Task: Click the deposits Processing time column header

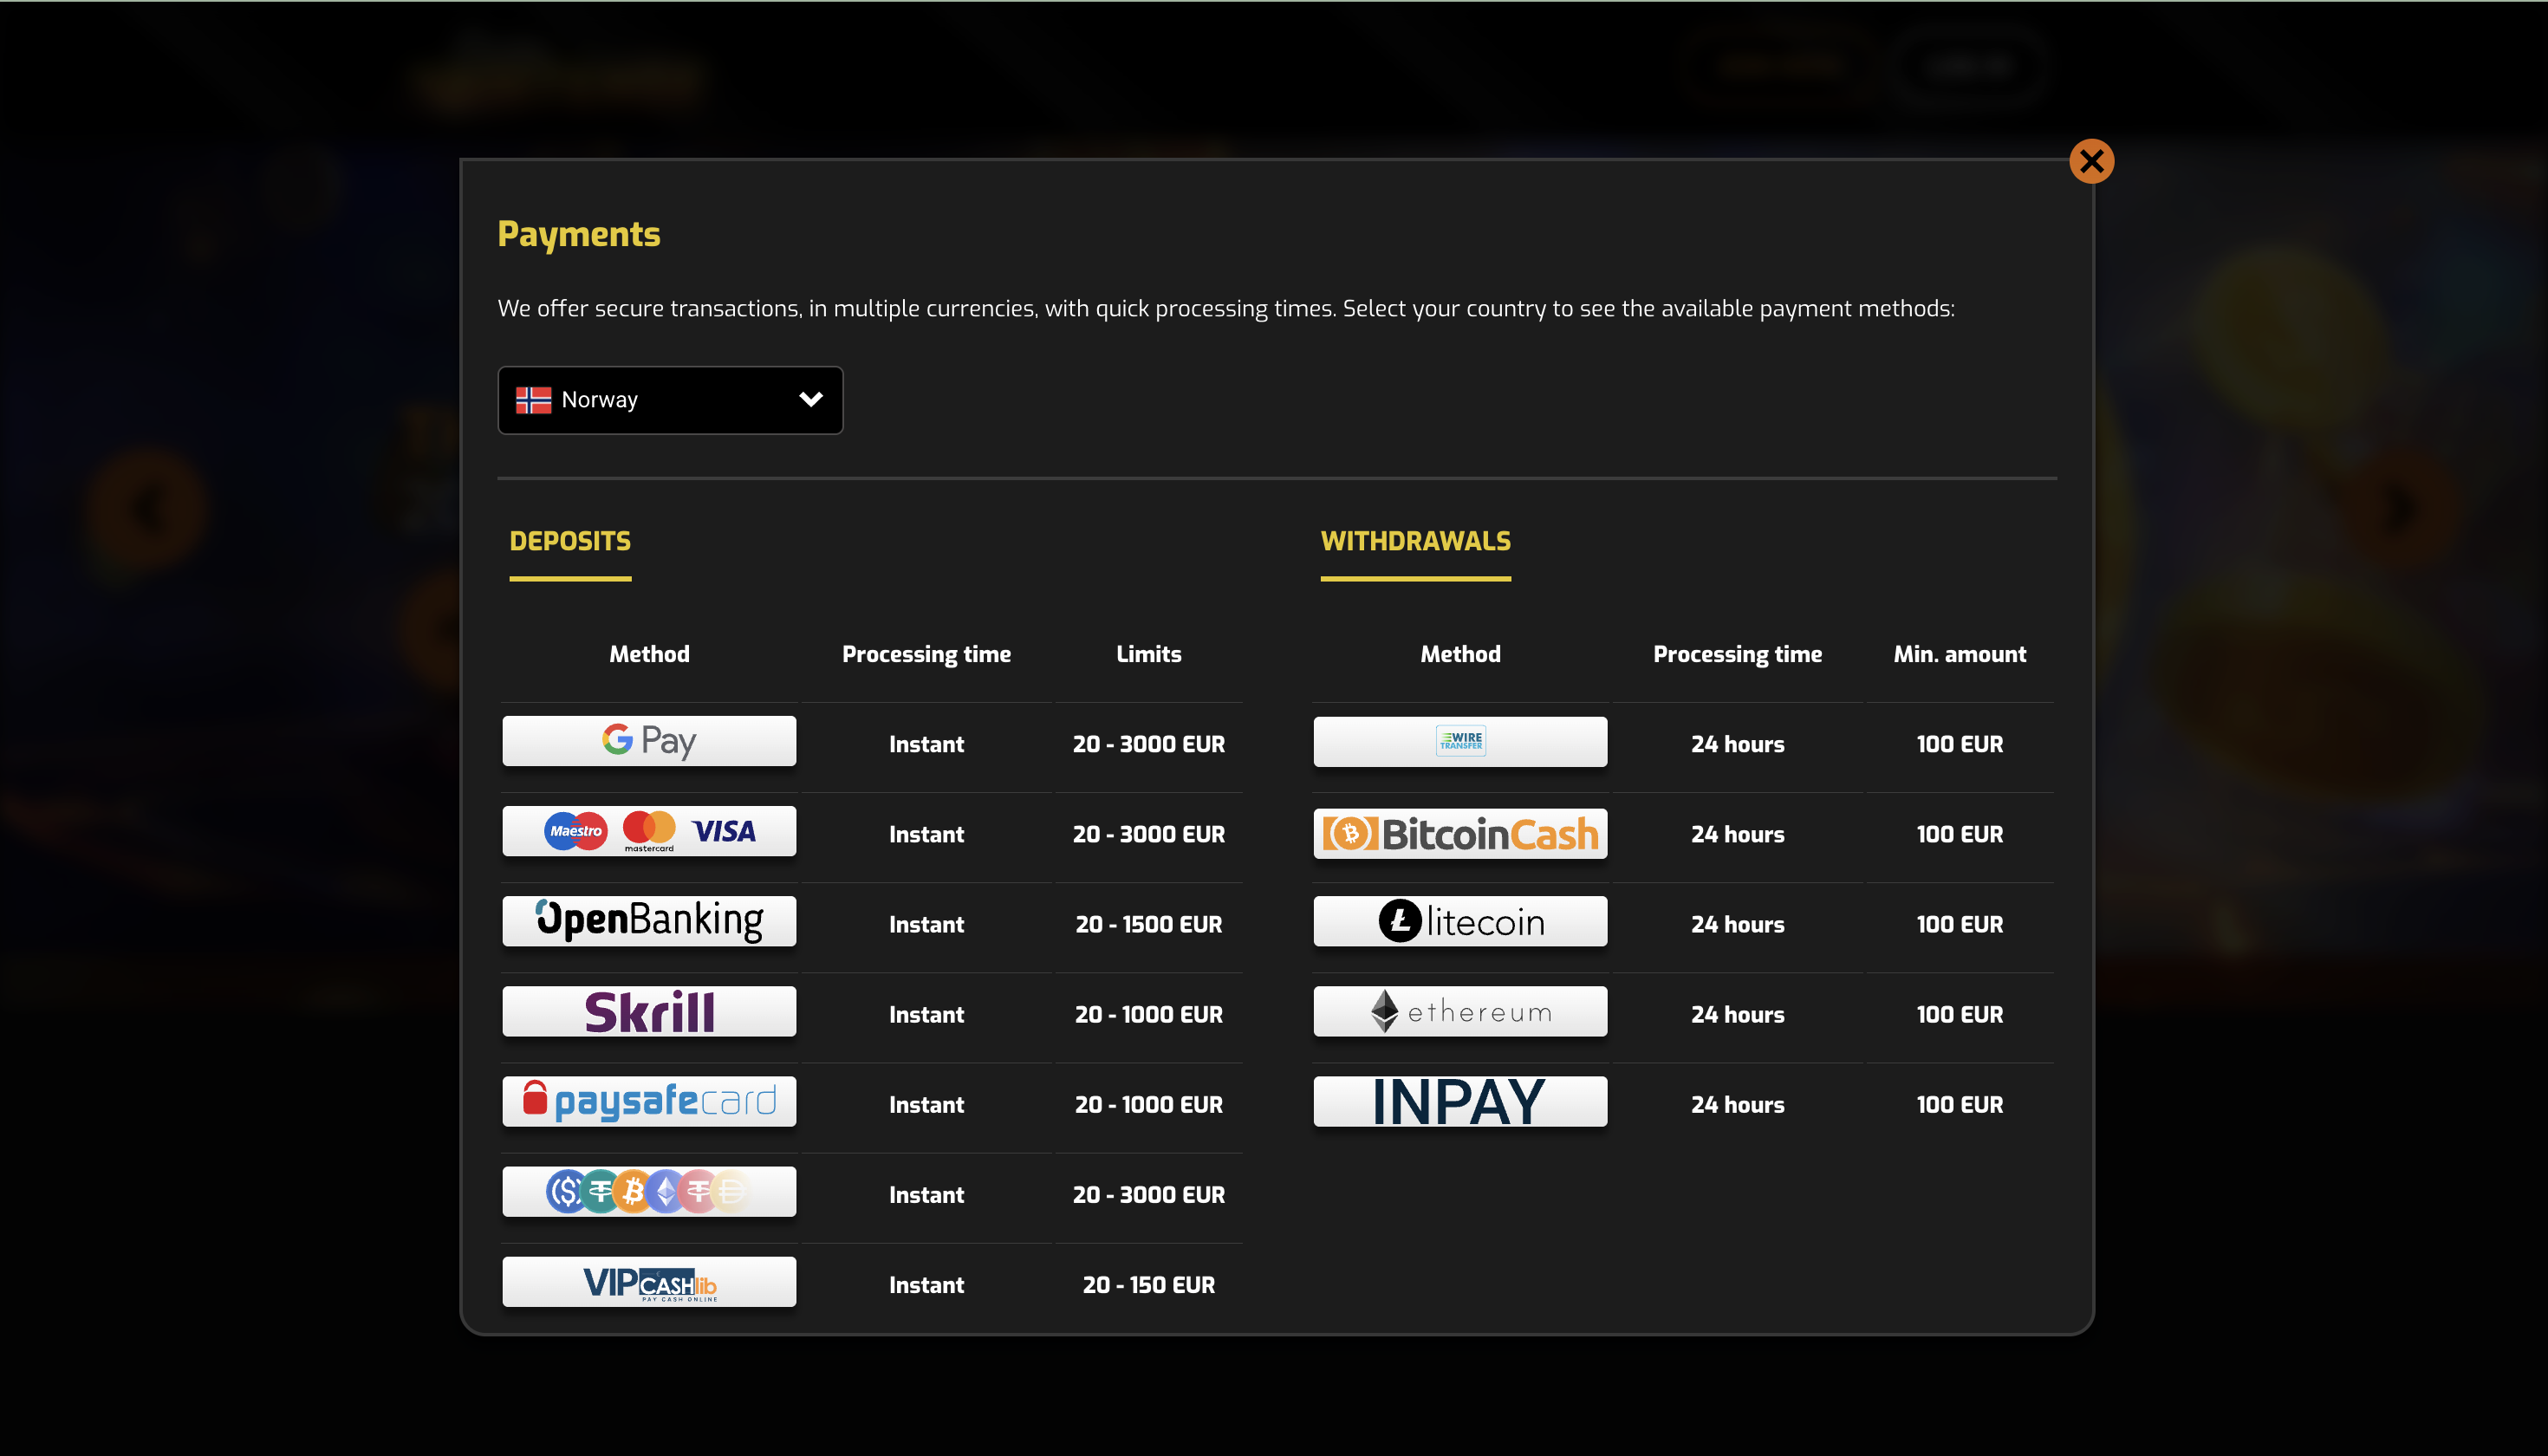Action: click(926, 654)
